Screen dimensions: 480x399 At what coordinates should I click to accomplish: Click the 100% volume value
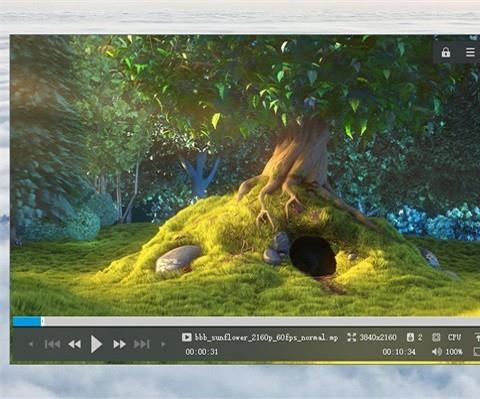pos(454,352)
